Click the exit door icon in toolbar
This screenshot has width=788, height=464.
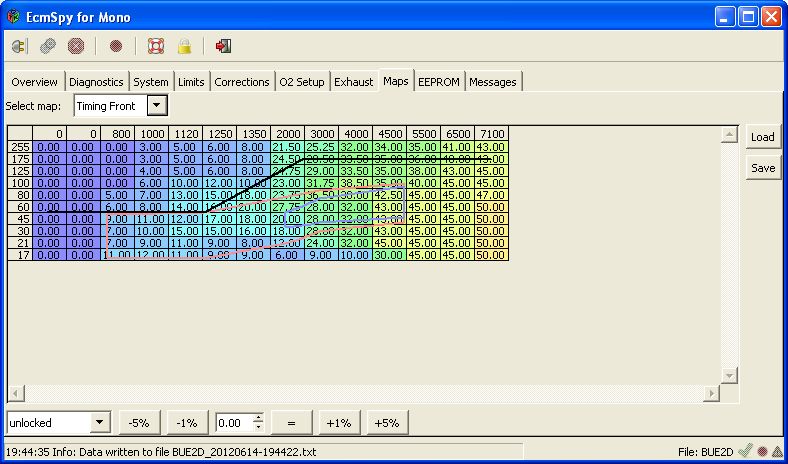tap(223, 46)
